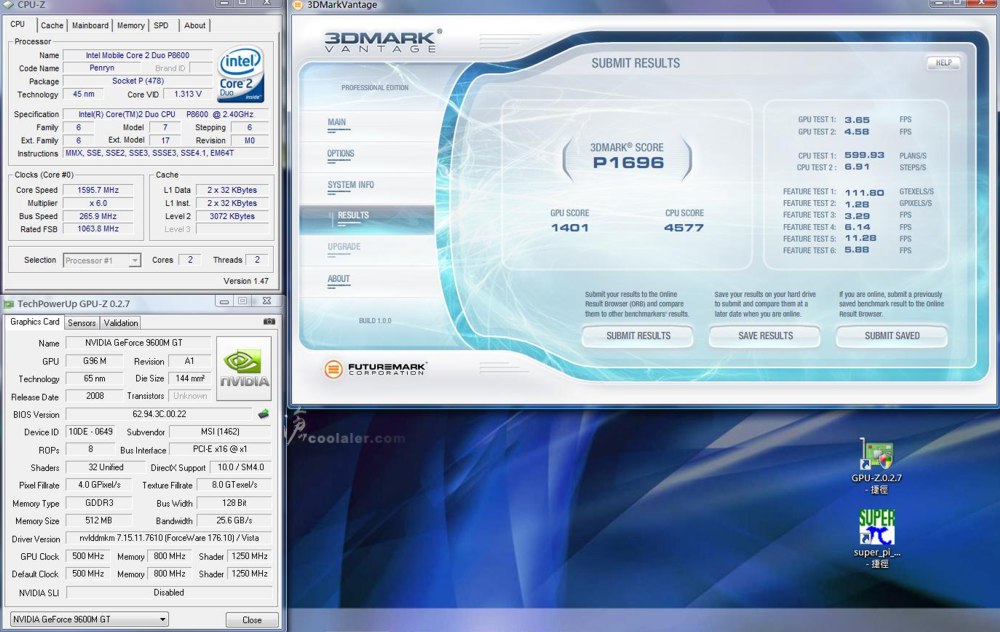
Task: Open SYSTEM INFO in 3DMark sidebar
Action: (x=351, y=185)
